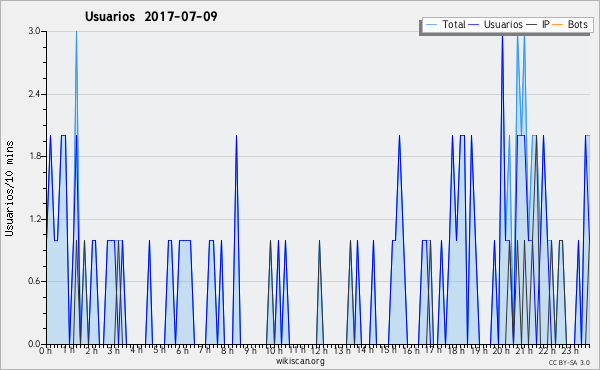The image size is (600, 370).
Task: Click the '0 h' x-axis label
Action: point(46,351)
